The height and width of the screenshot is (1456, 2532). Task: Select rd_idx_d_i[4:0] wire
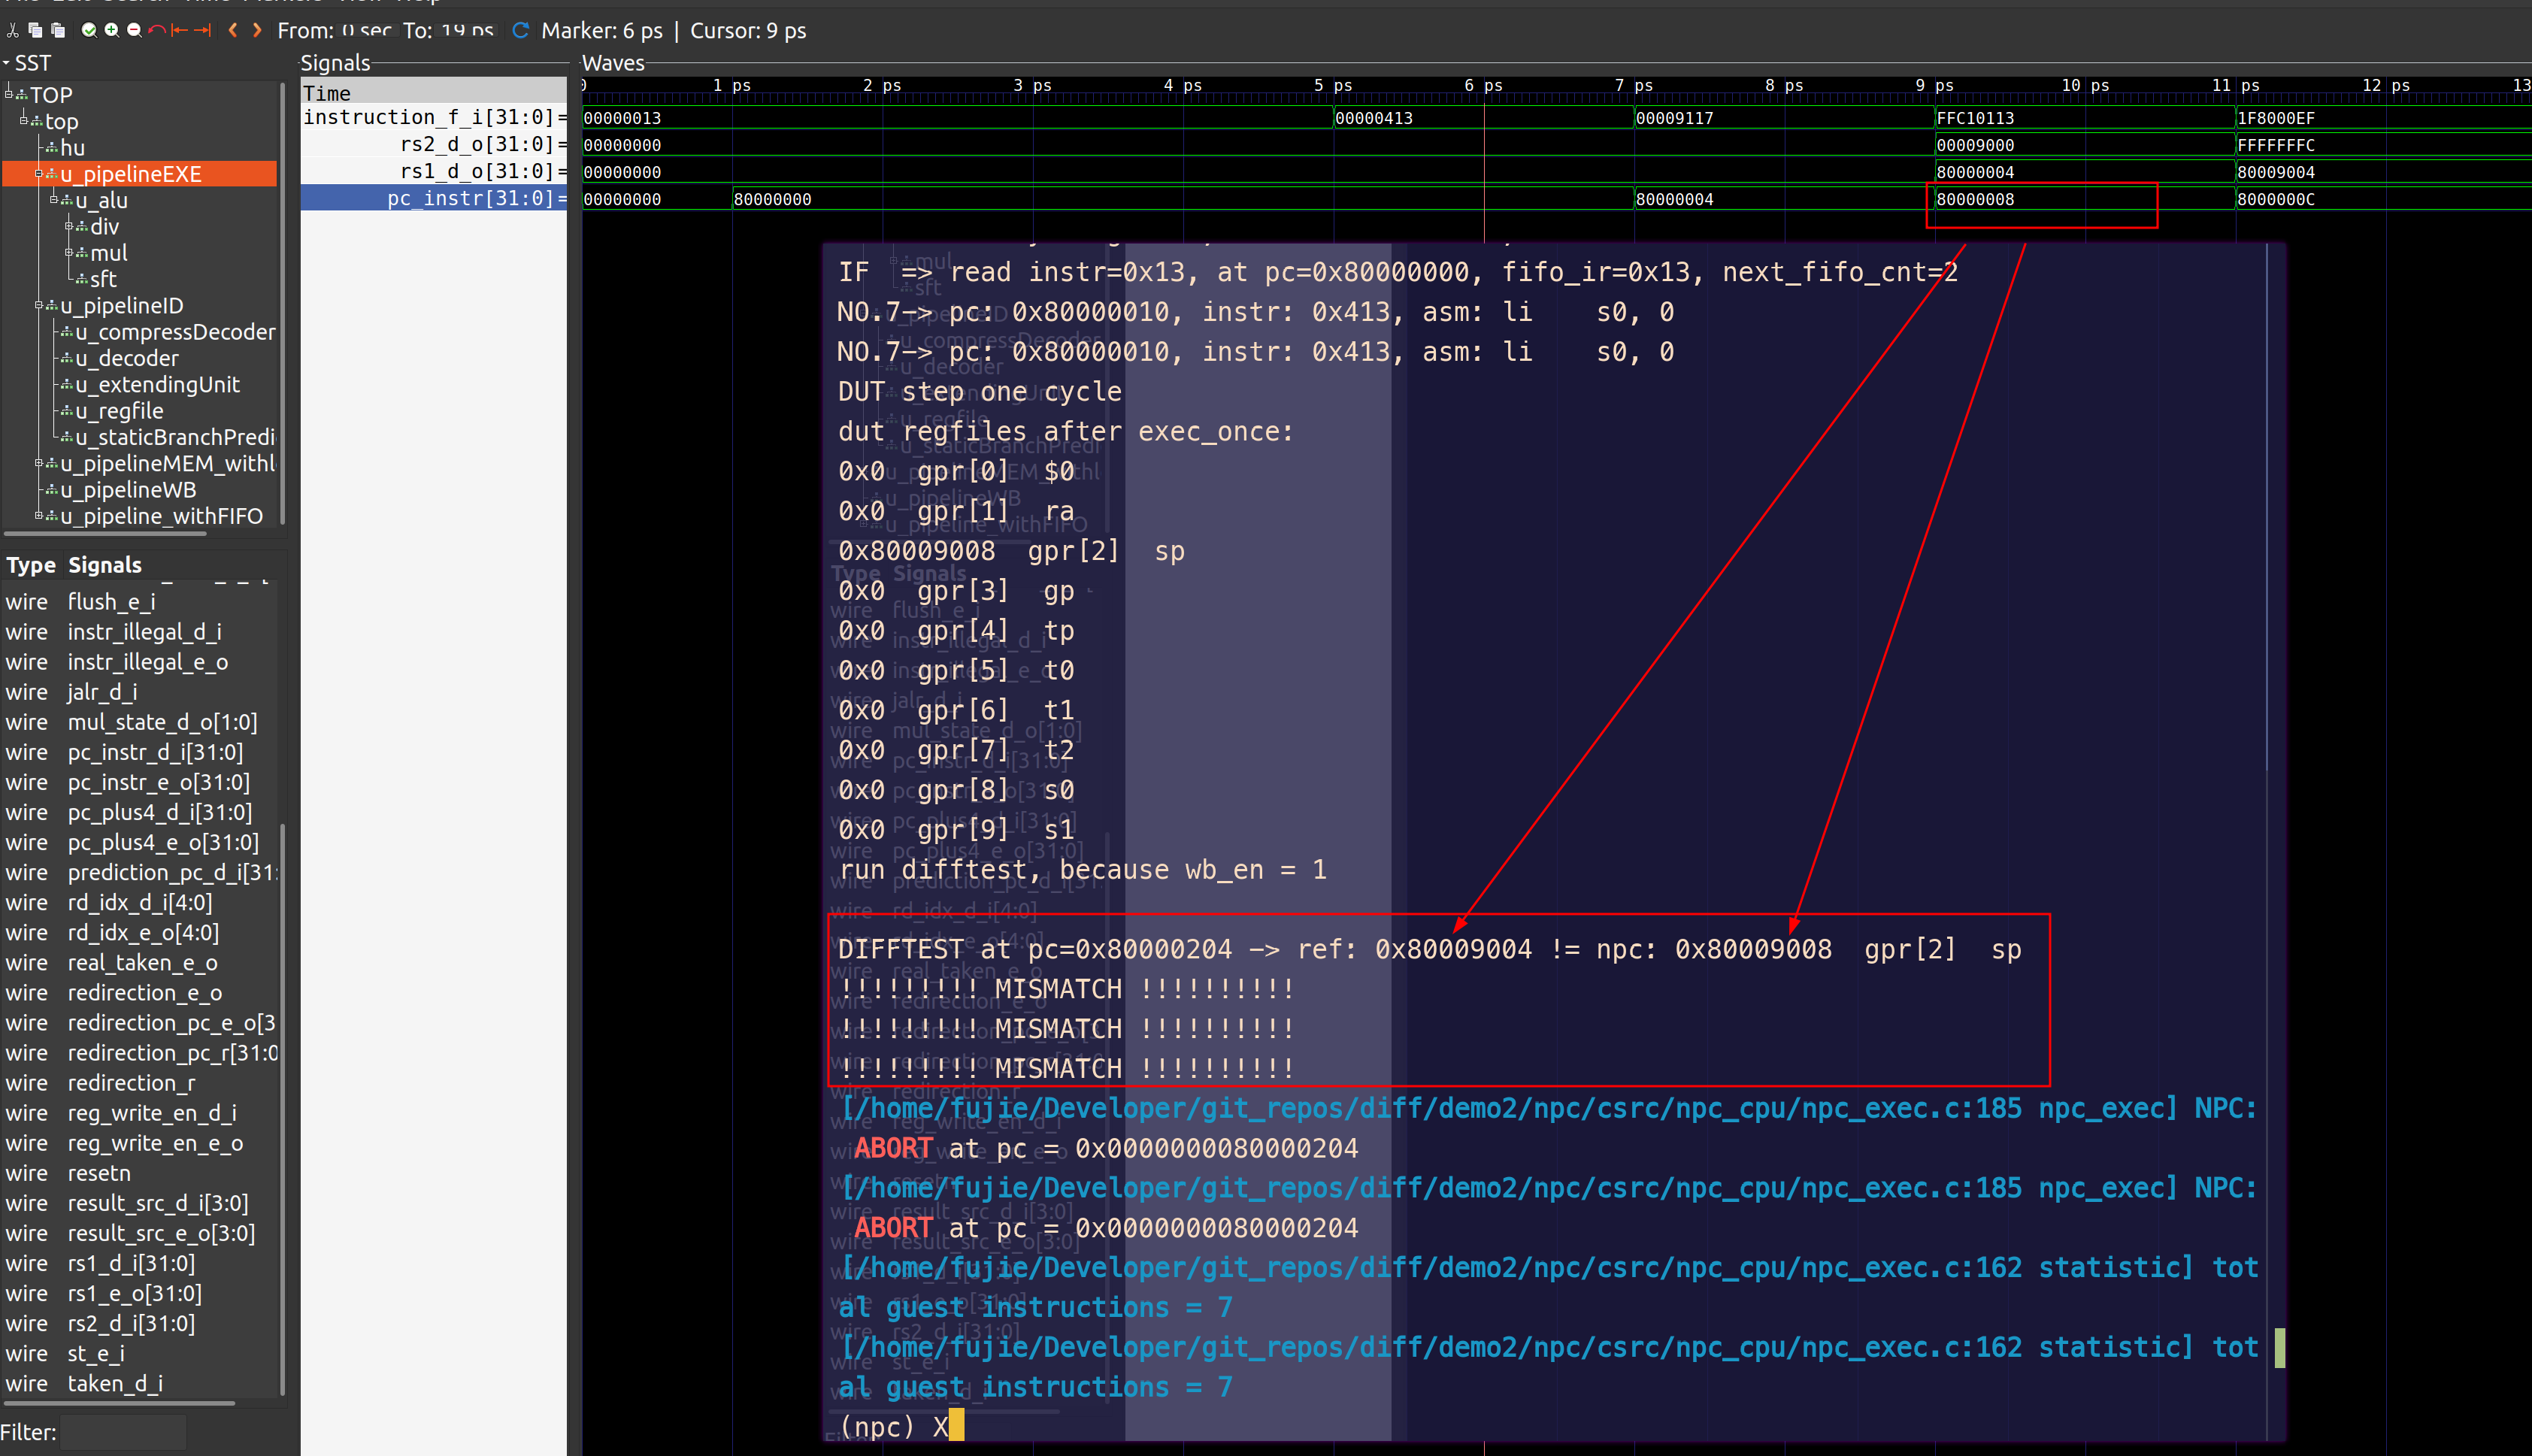[139, 903]
